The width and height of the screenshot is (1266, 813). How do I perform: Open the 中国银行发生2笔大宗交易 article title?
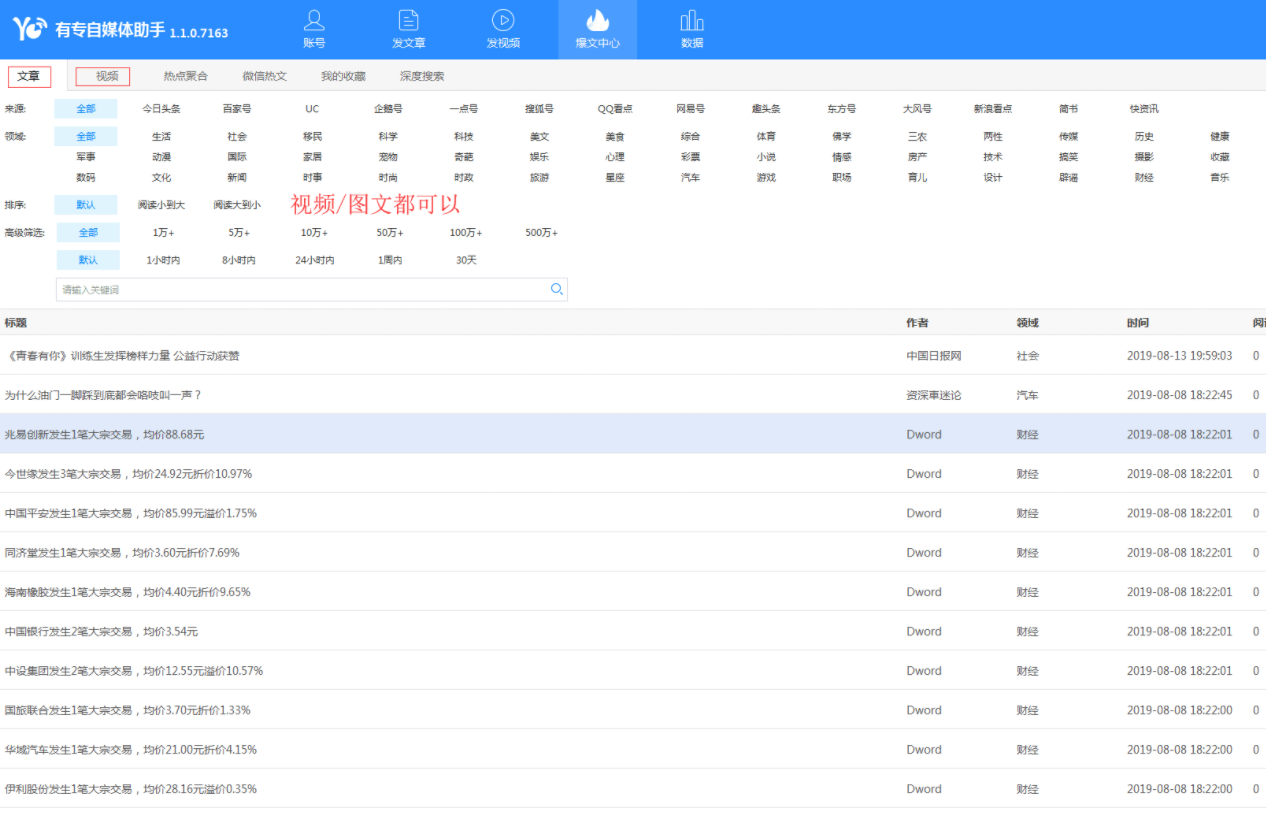pos(101,632)
